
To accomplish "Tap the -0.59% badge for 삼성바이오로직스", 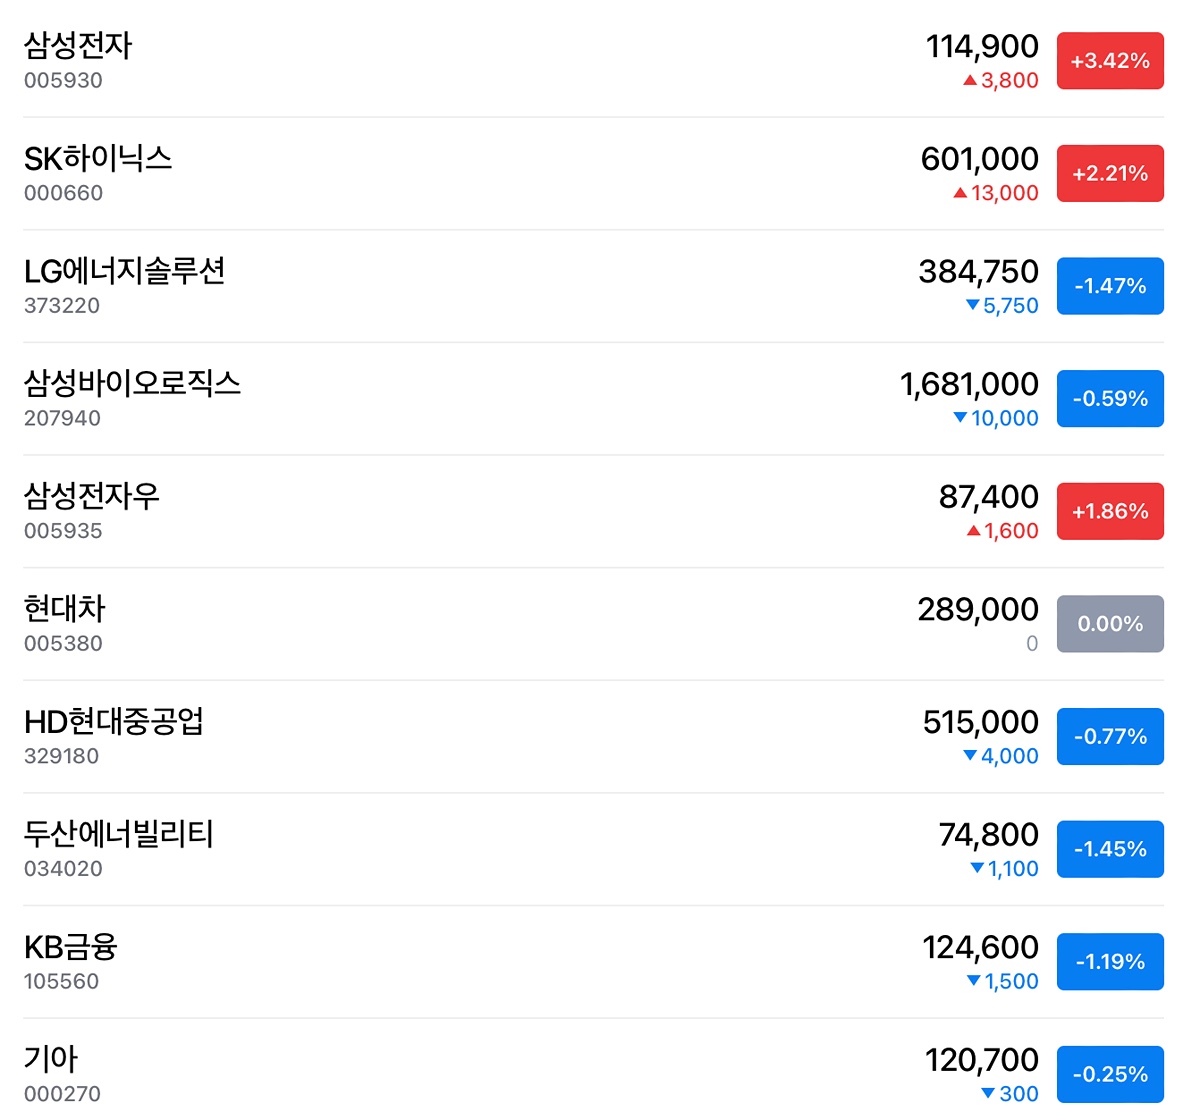I will pyautogui.click(x=1110, y=399).
